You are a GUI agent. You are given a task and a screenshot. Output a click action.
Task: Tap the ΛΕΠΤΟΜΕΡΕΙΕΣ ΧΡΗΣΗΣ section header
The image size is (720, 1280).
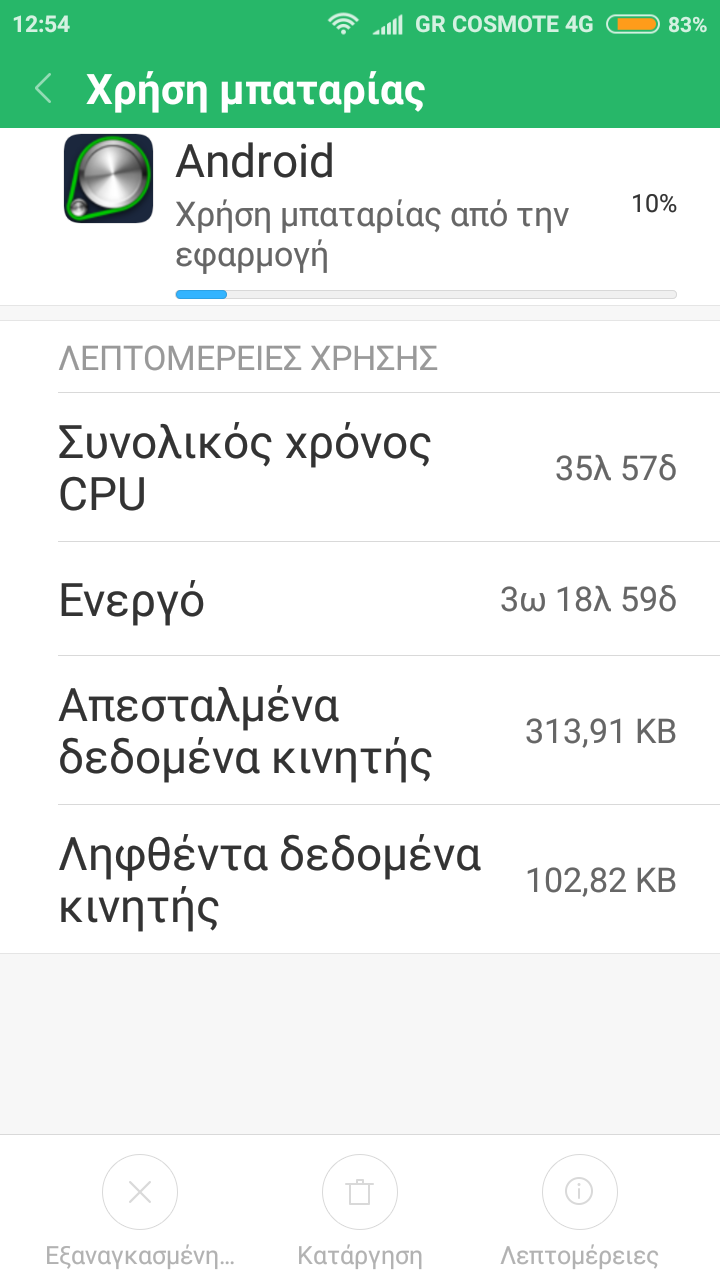[x=248, y=358]
